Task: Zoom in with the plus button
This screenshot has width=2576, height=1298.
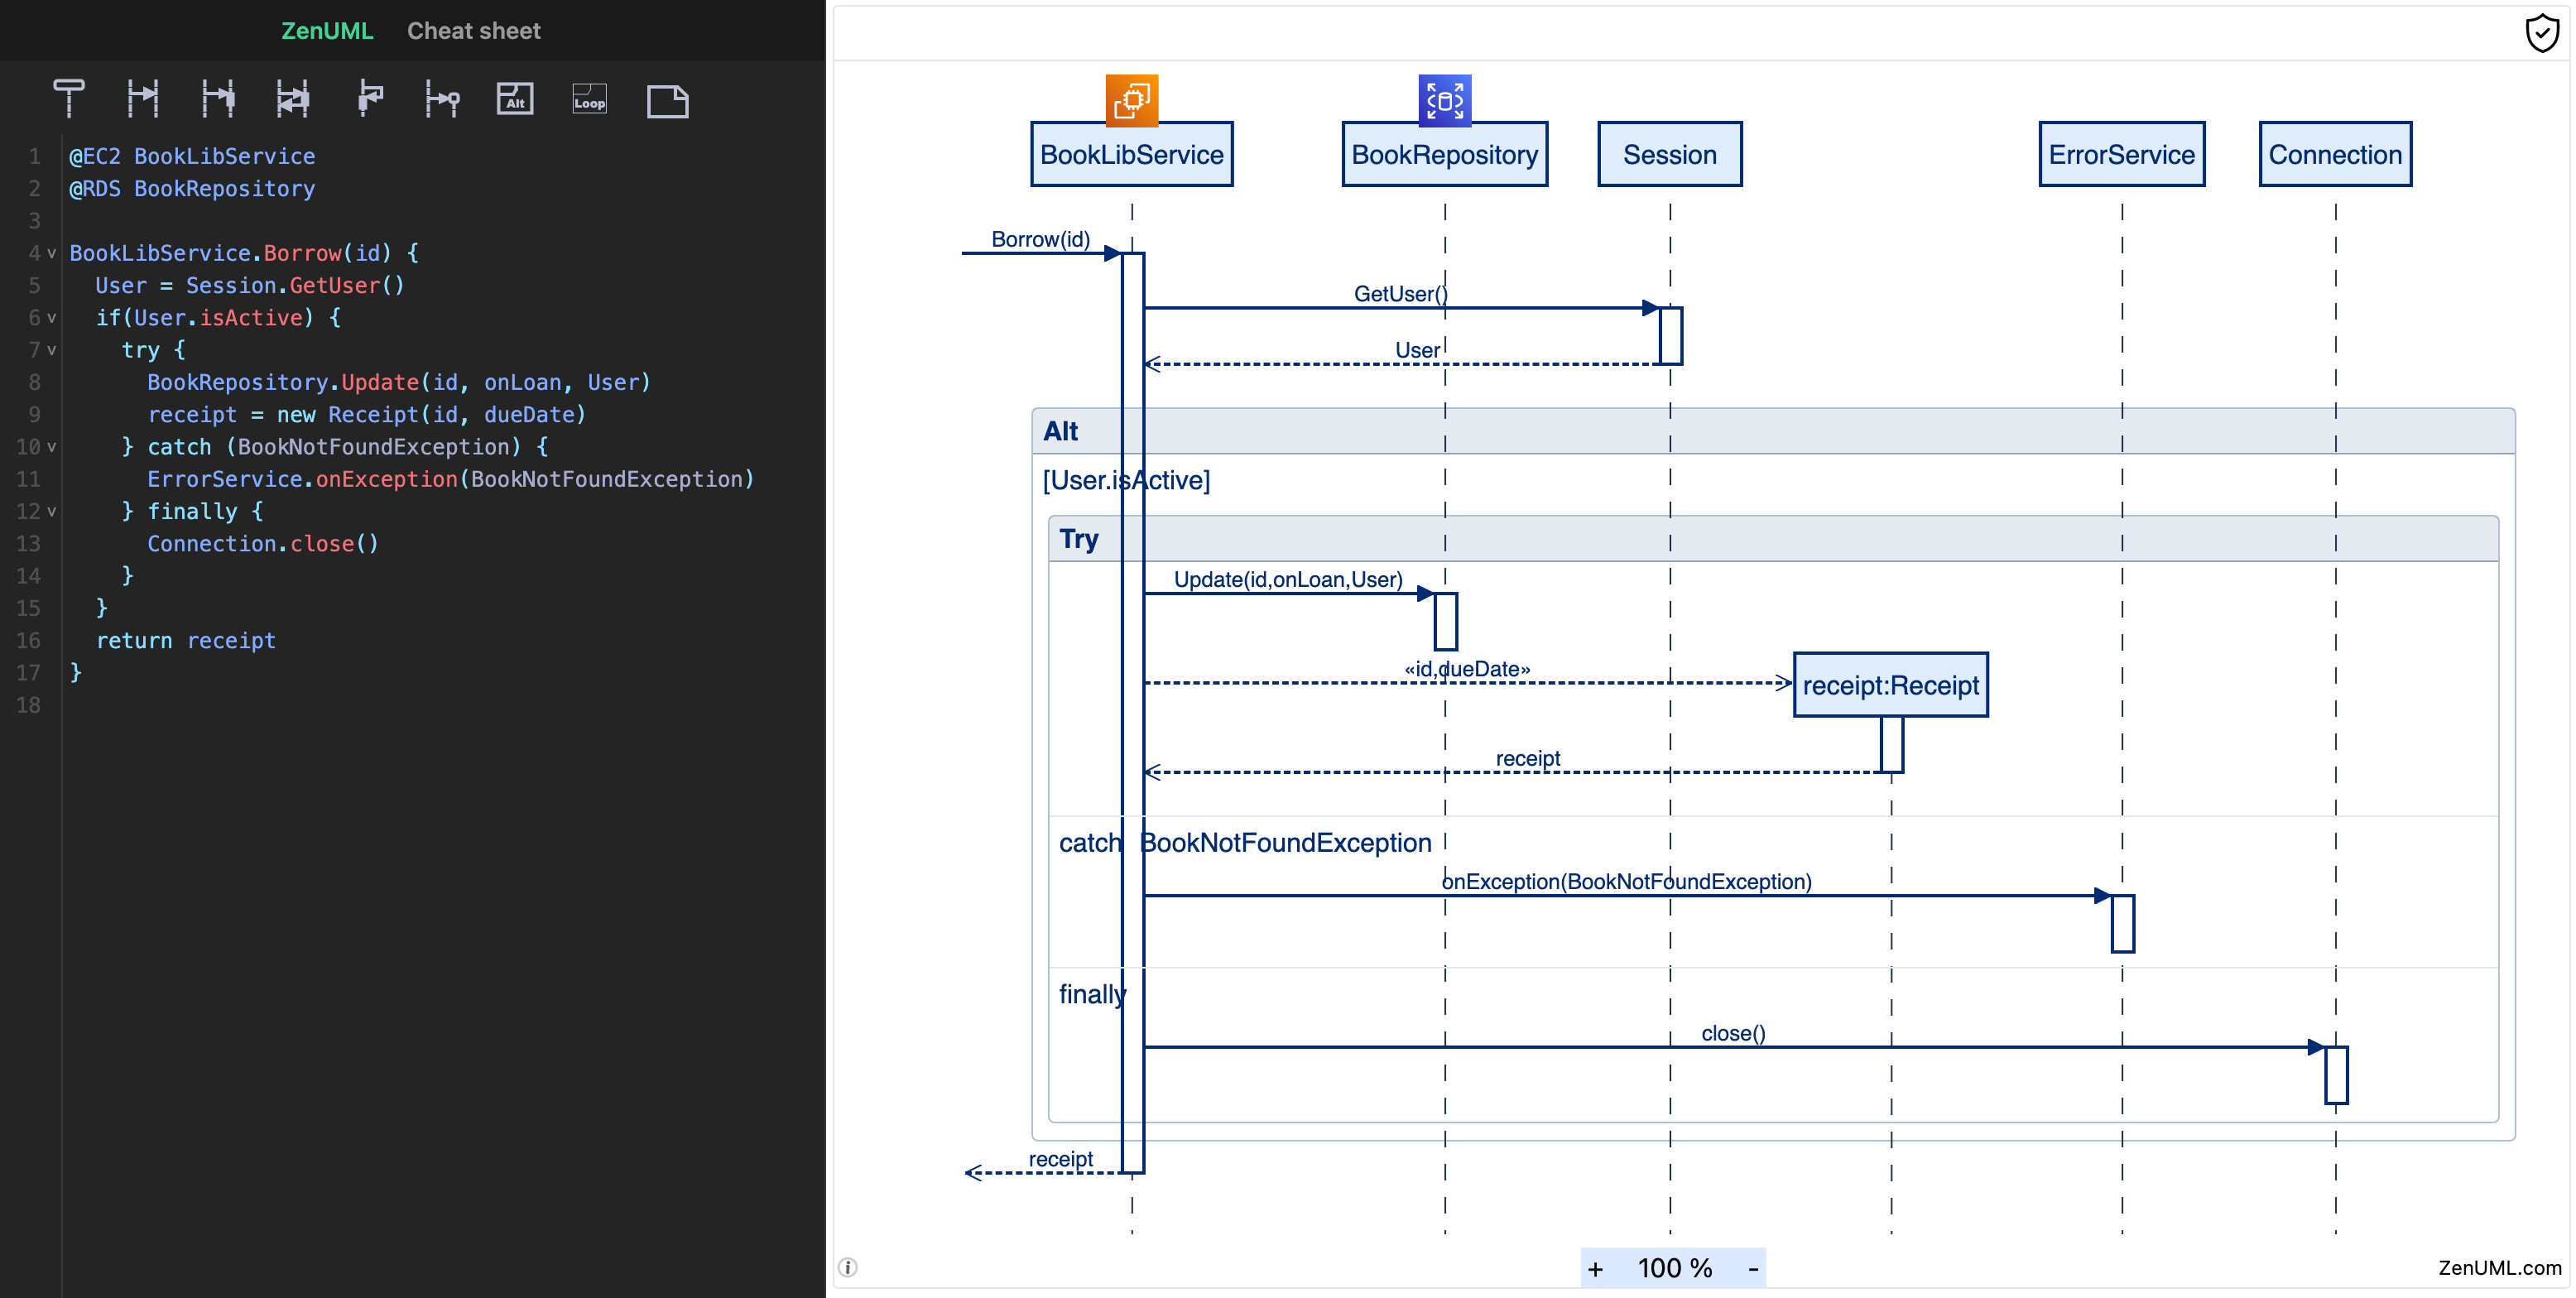Action: pyautogui.click(x=1596, y=1268)
